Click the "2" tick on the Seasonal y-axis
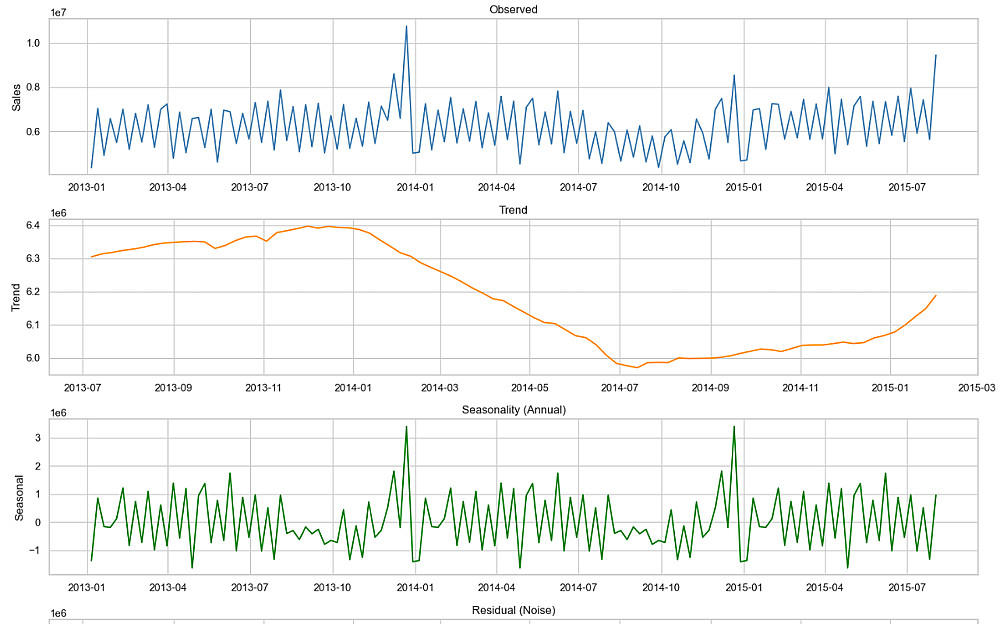Viewport: 1000px width, 624px height. pos(38,466)
